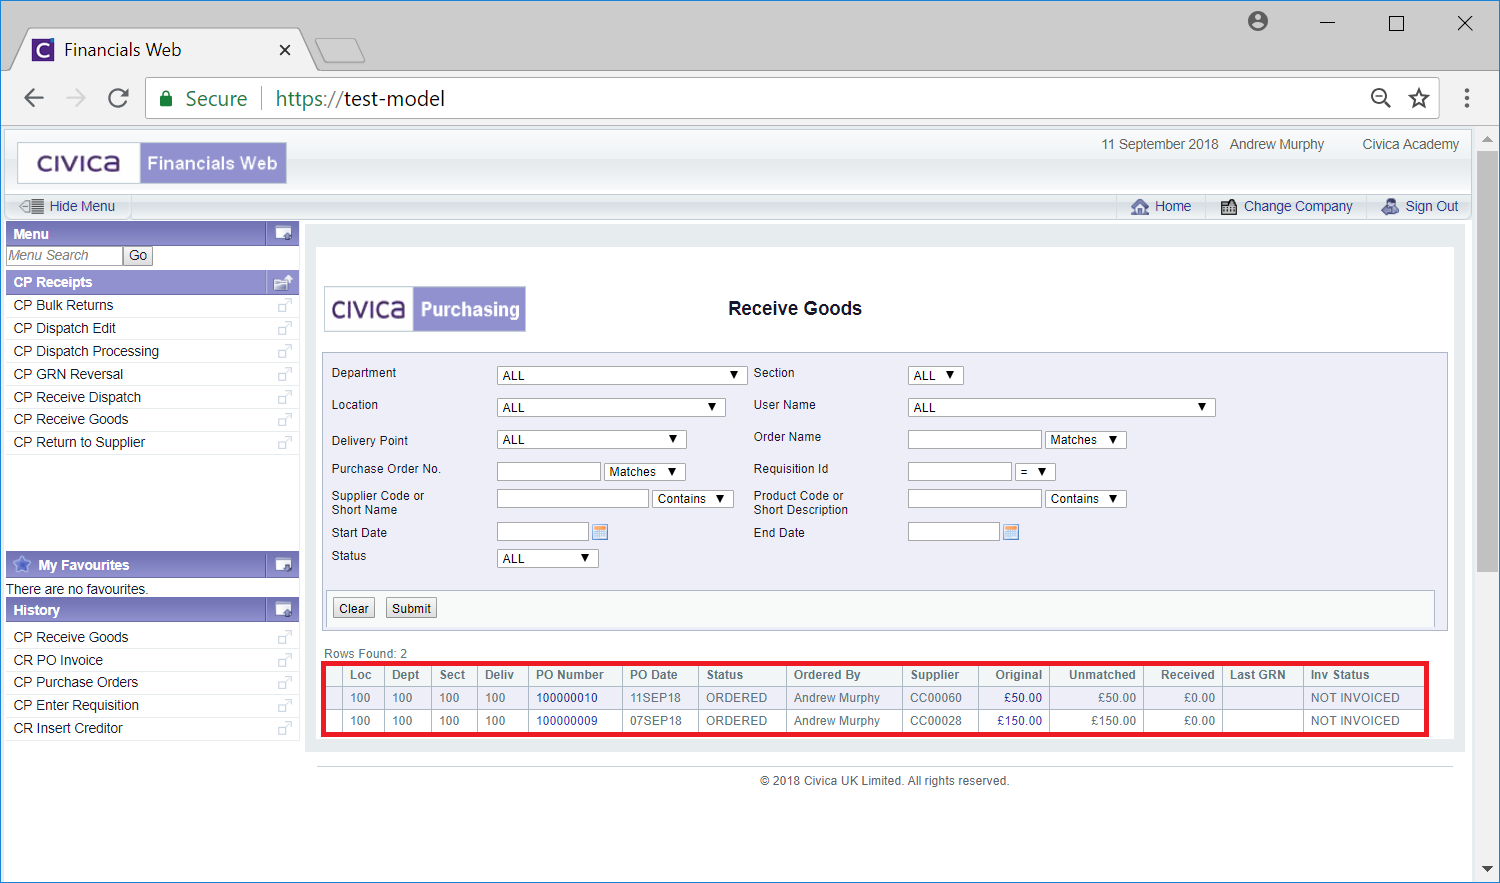Open CP Return to Supplier new window icon
Viewport: 1500px width, 883px height.
pos(285,442)
